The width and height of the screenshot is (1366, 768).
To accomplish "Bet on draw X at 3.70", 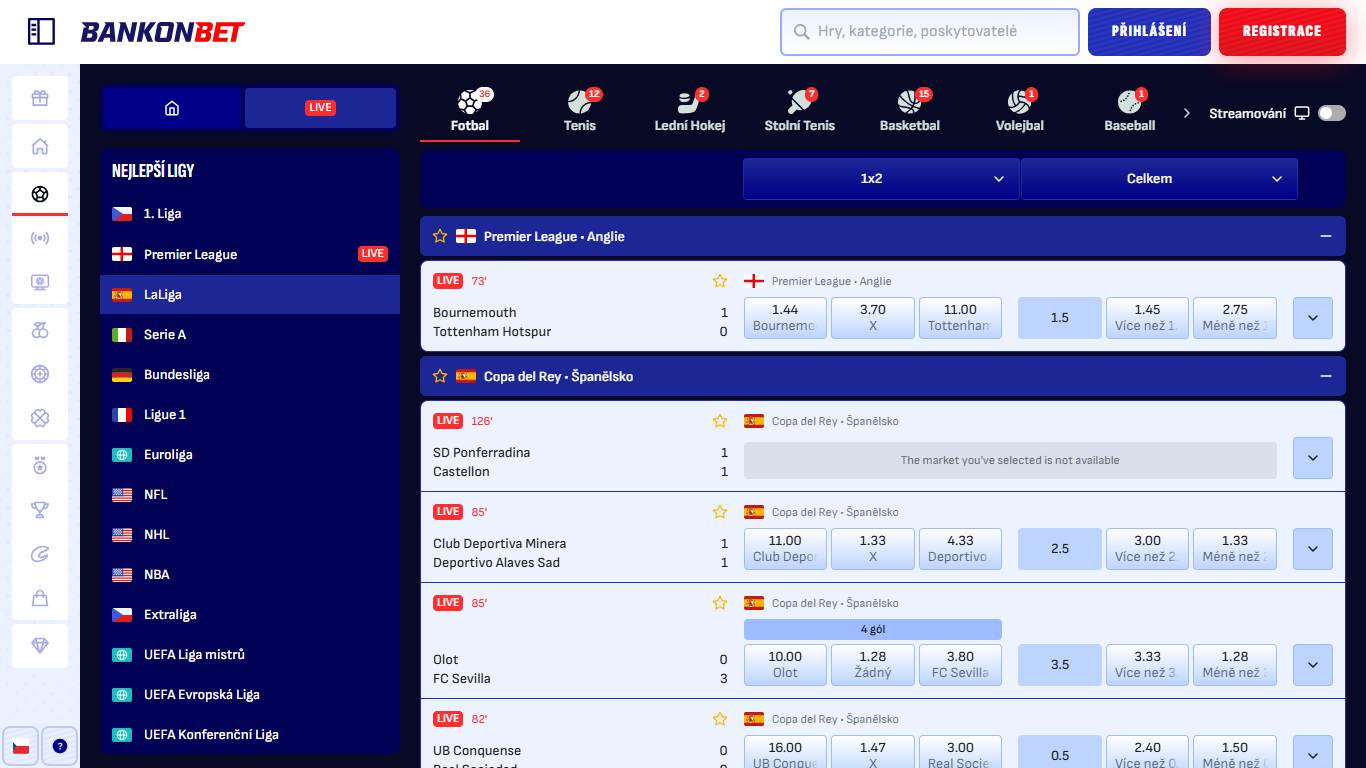I will coord(873,318).
